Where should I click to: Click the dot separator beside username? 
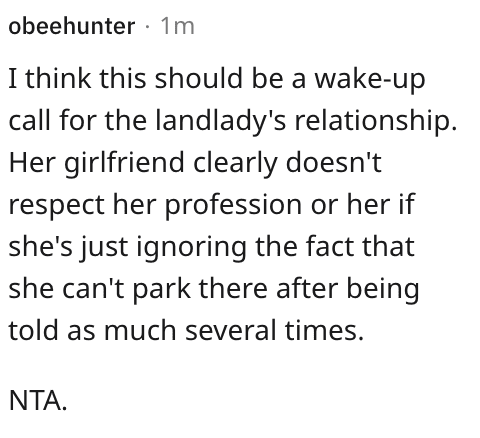148,27
